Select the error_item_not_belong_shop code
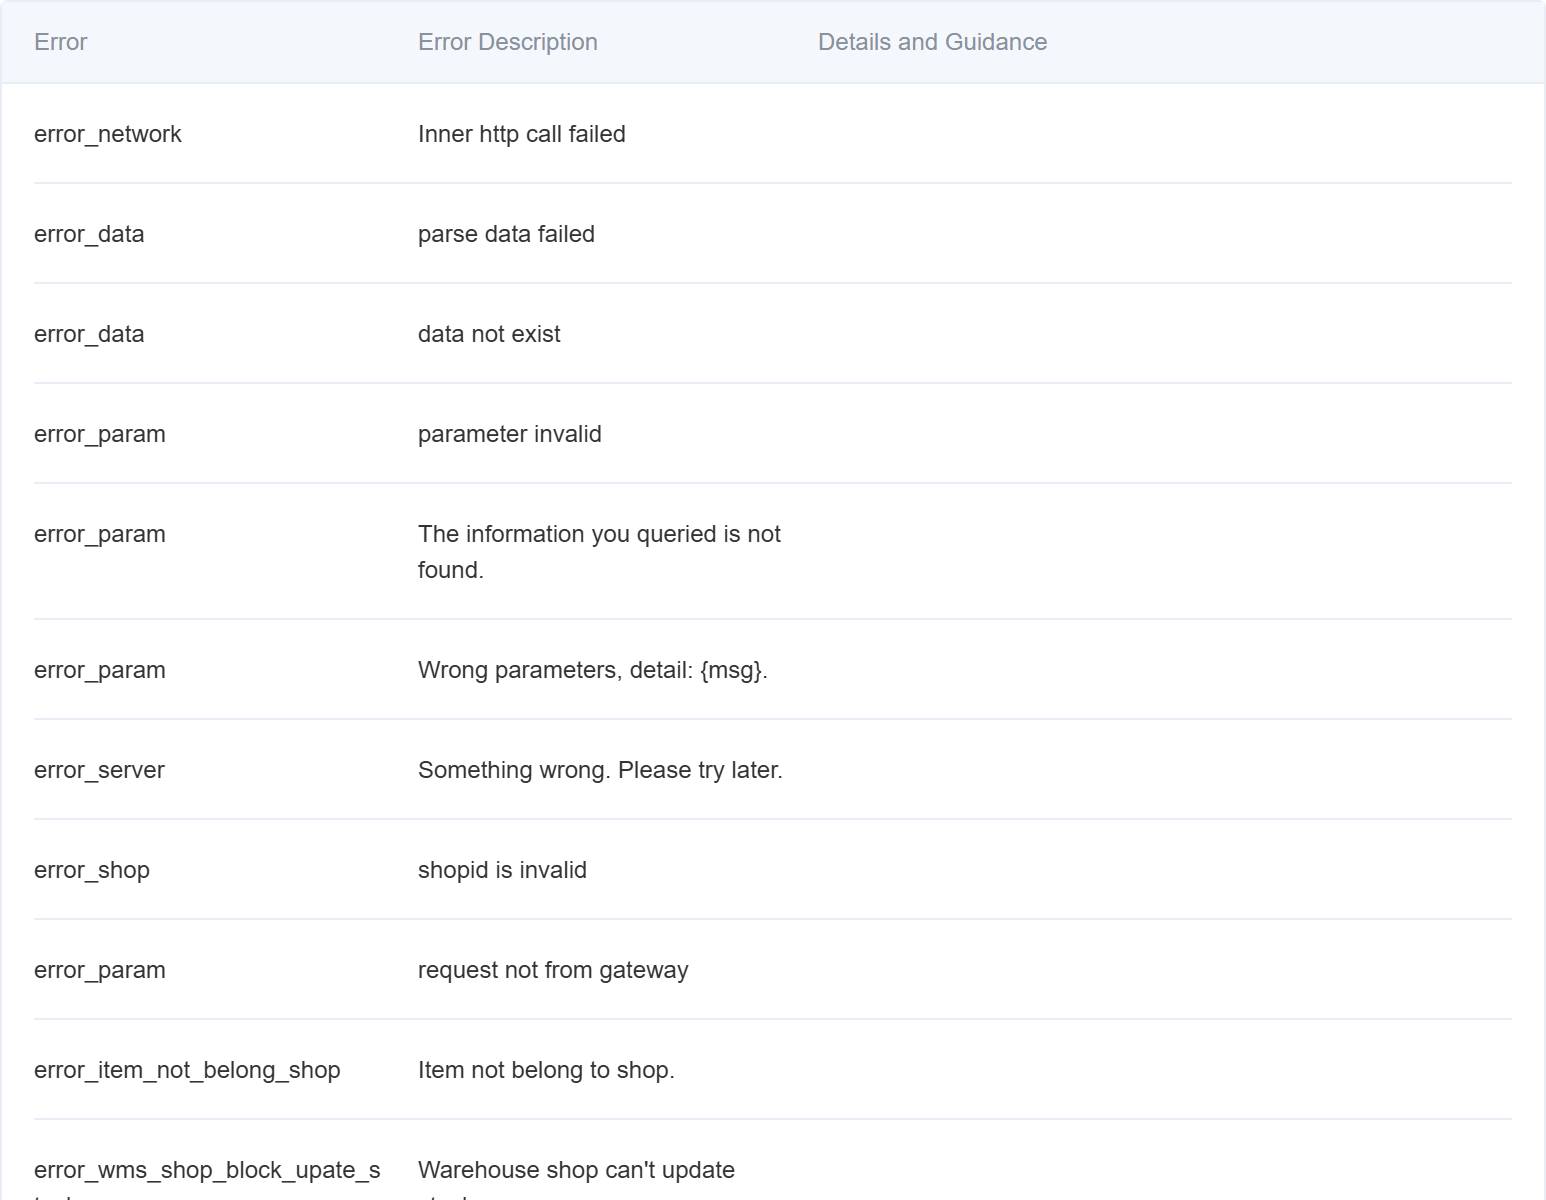This screenshot has height=1200, width=1546. click(x=187, y=1070)
